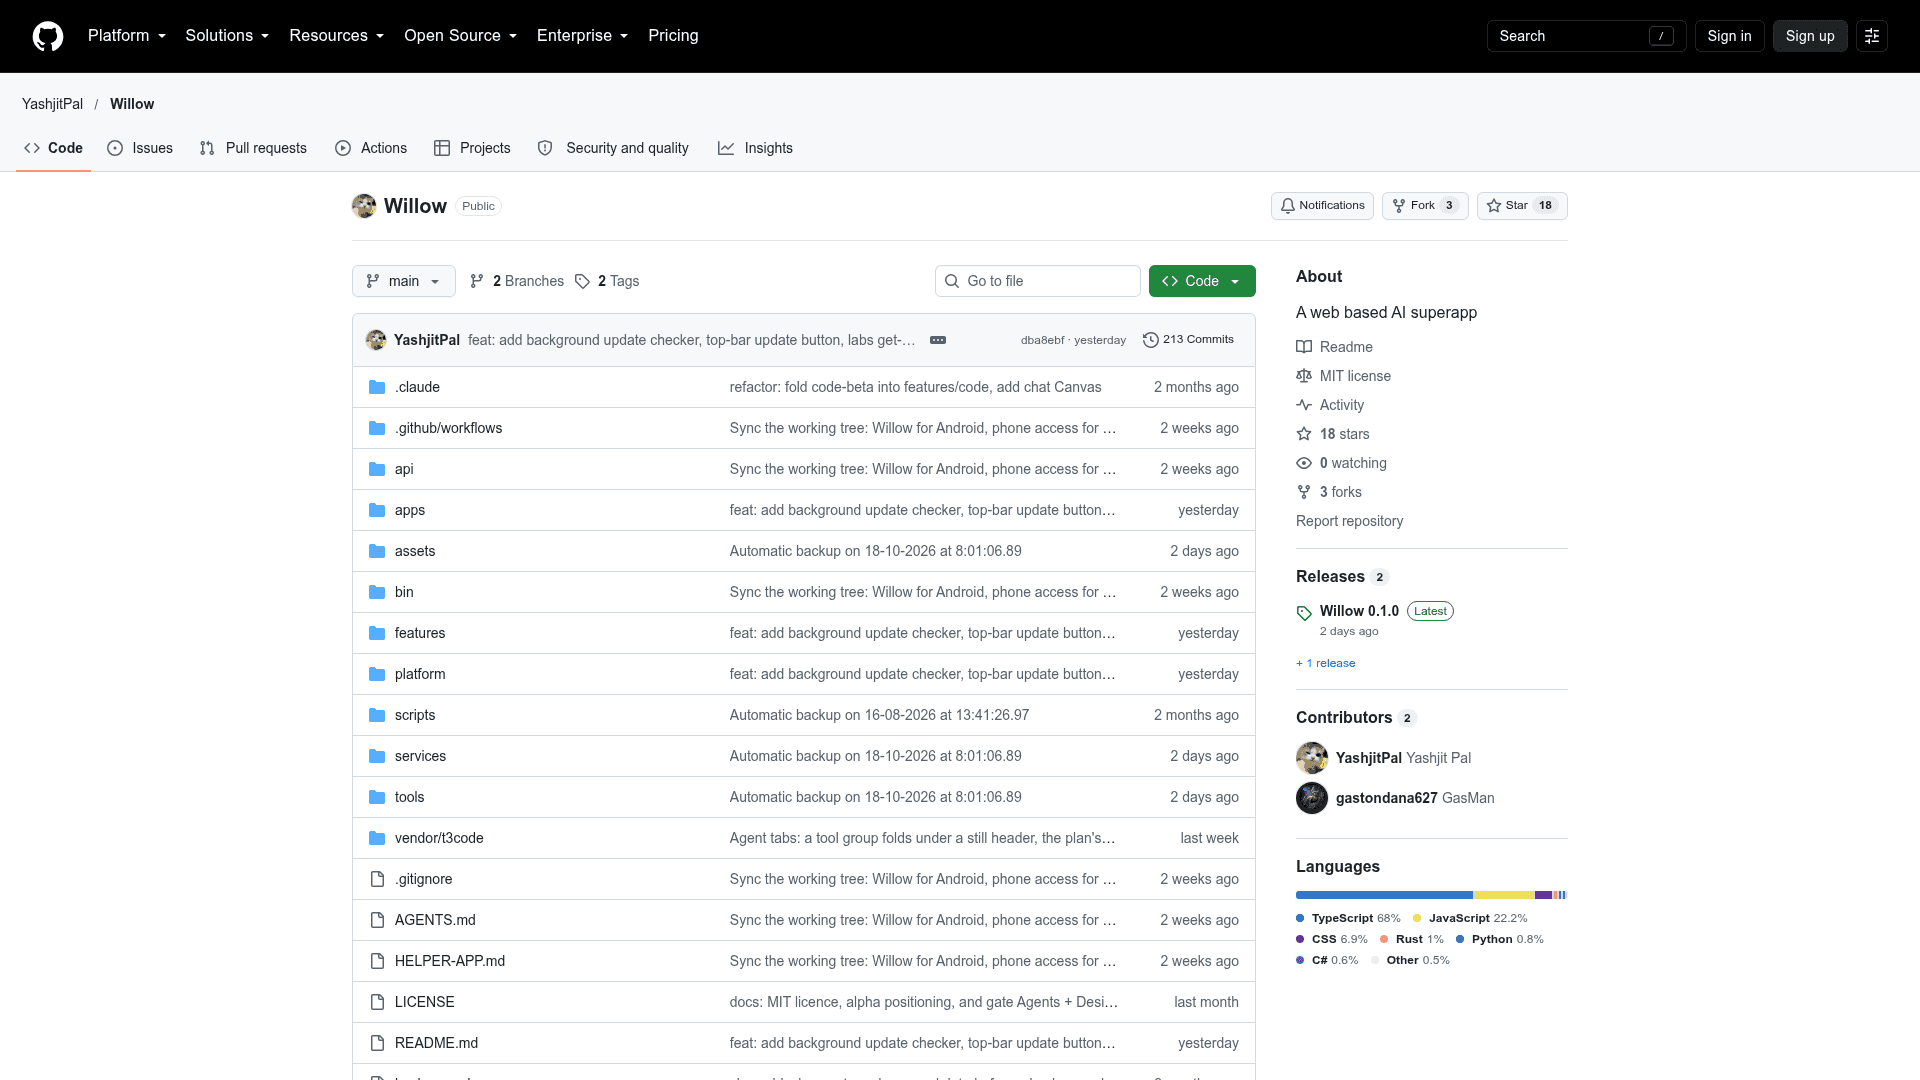Expand the Open Source menu
This screenshot has height=1080, width=1920.
[460, 36]
